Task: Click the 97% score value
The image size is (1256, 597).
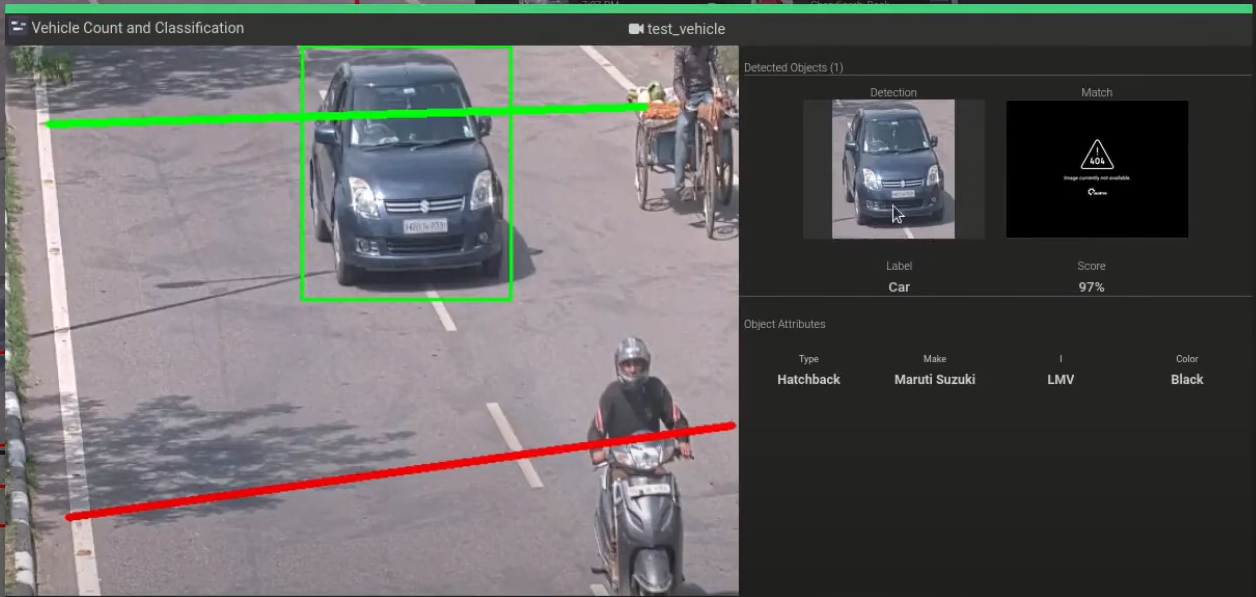Action: pos(1091,287)
